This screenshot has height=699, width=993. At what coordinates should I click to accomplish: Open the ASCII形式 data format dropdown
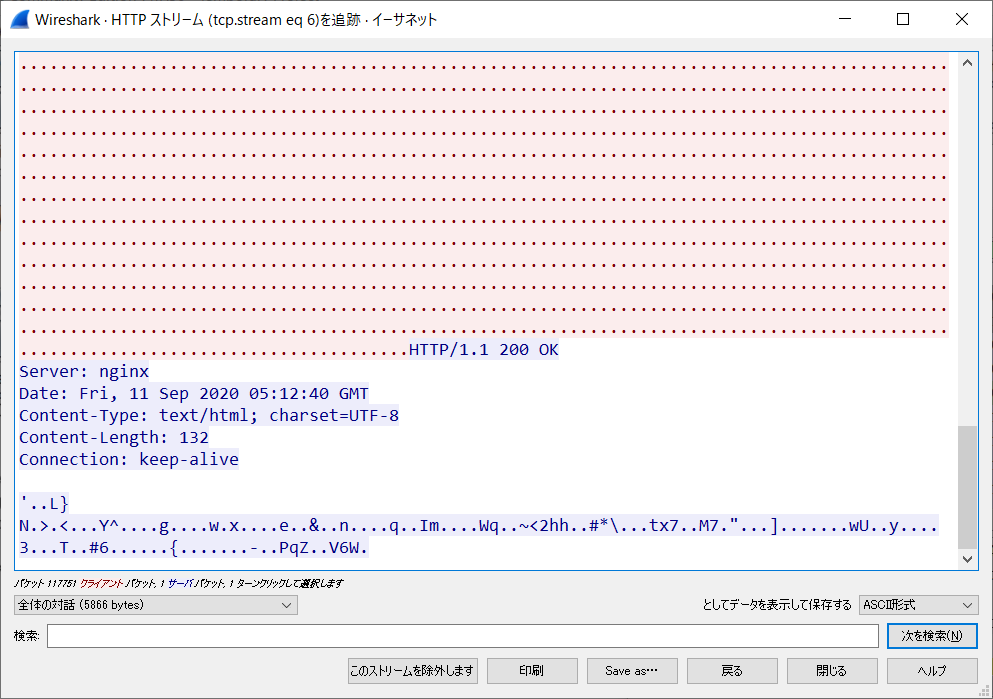(x=918, y=605)
